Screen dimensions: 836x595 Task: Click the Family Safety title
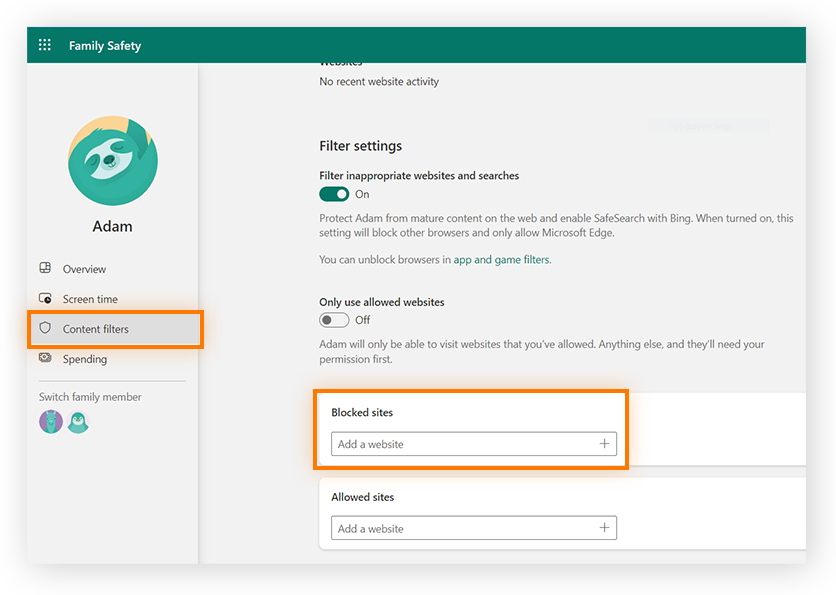point(105,46)
